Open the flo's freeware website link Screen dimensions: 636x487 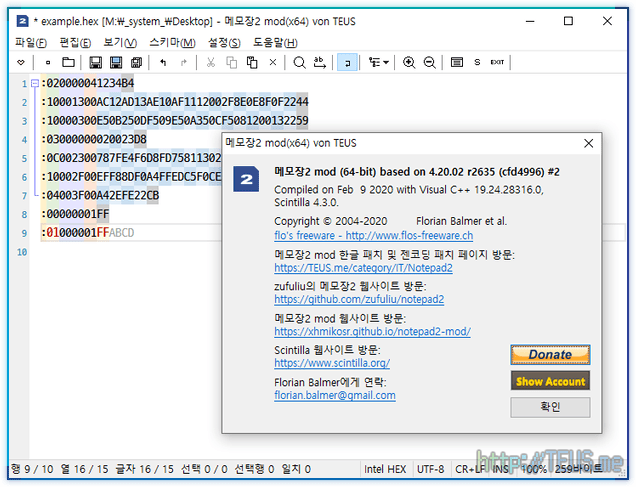(x=374, y=236)
